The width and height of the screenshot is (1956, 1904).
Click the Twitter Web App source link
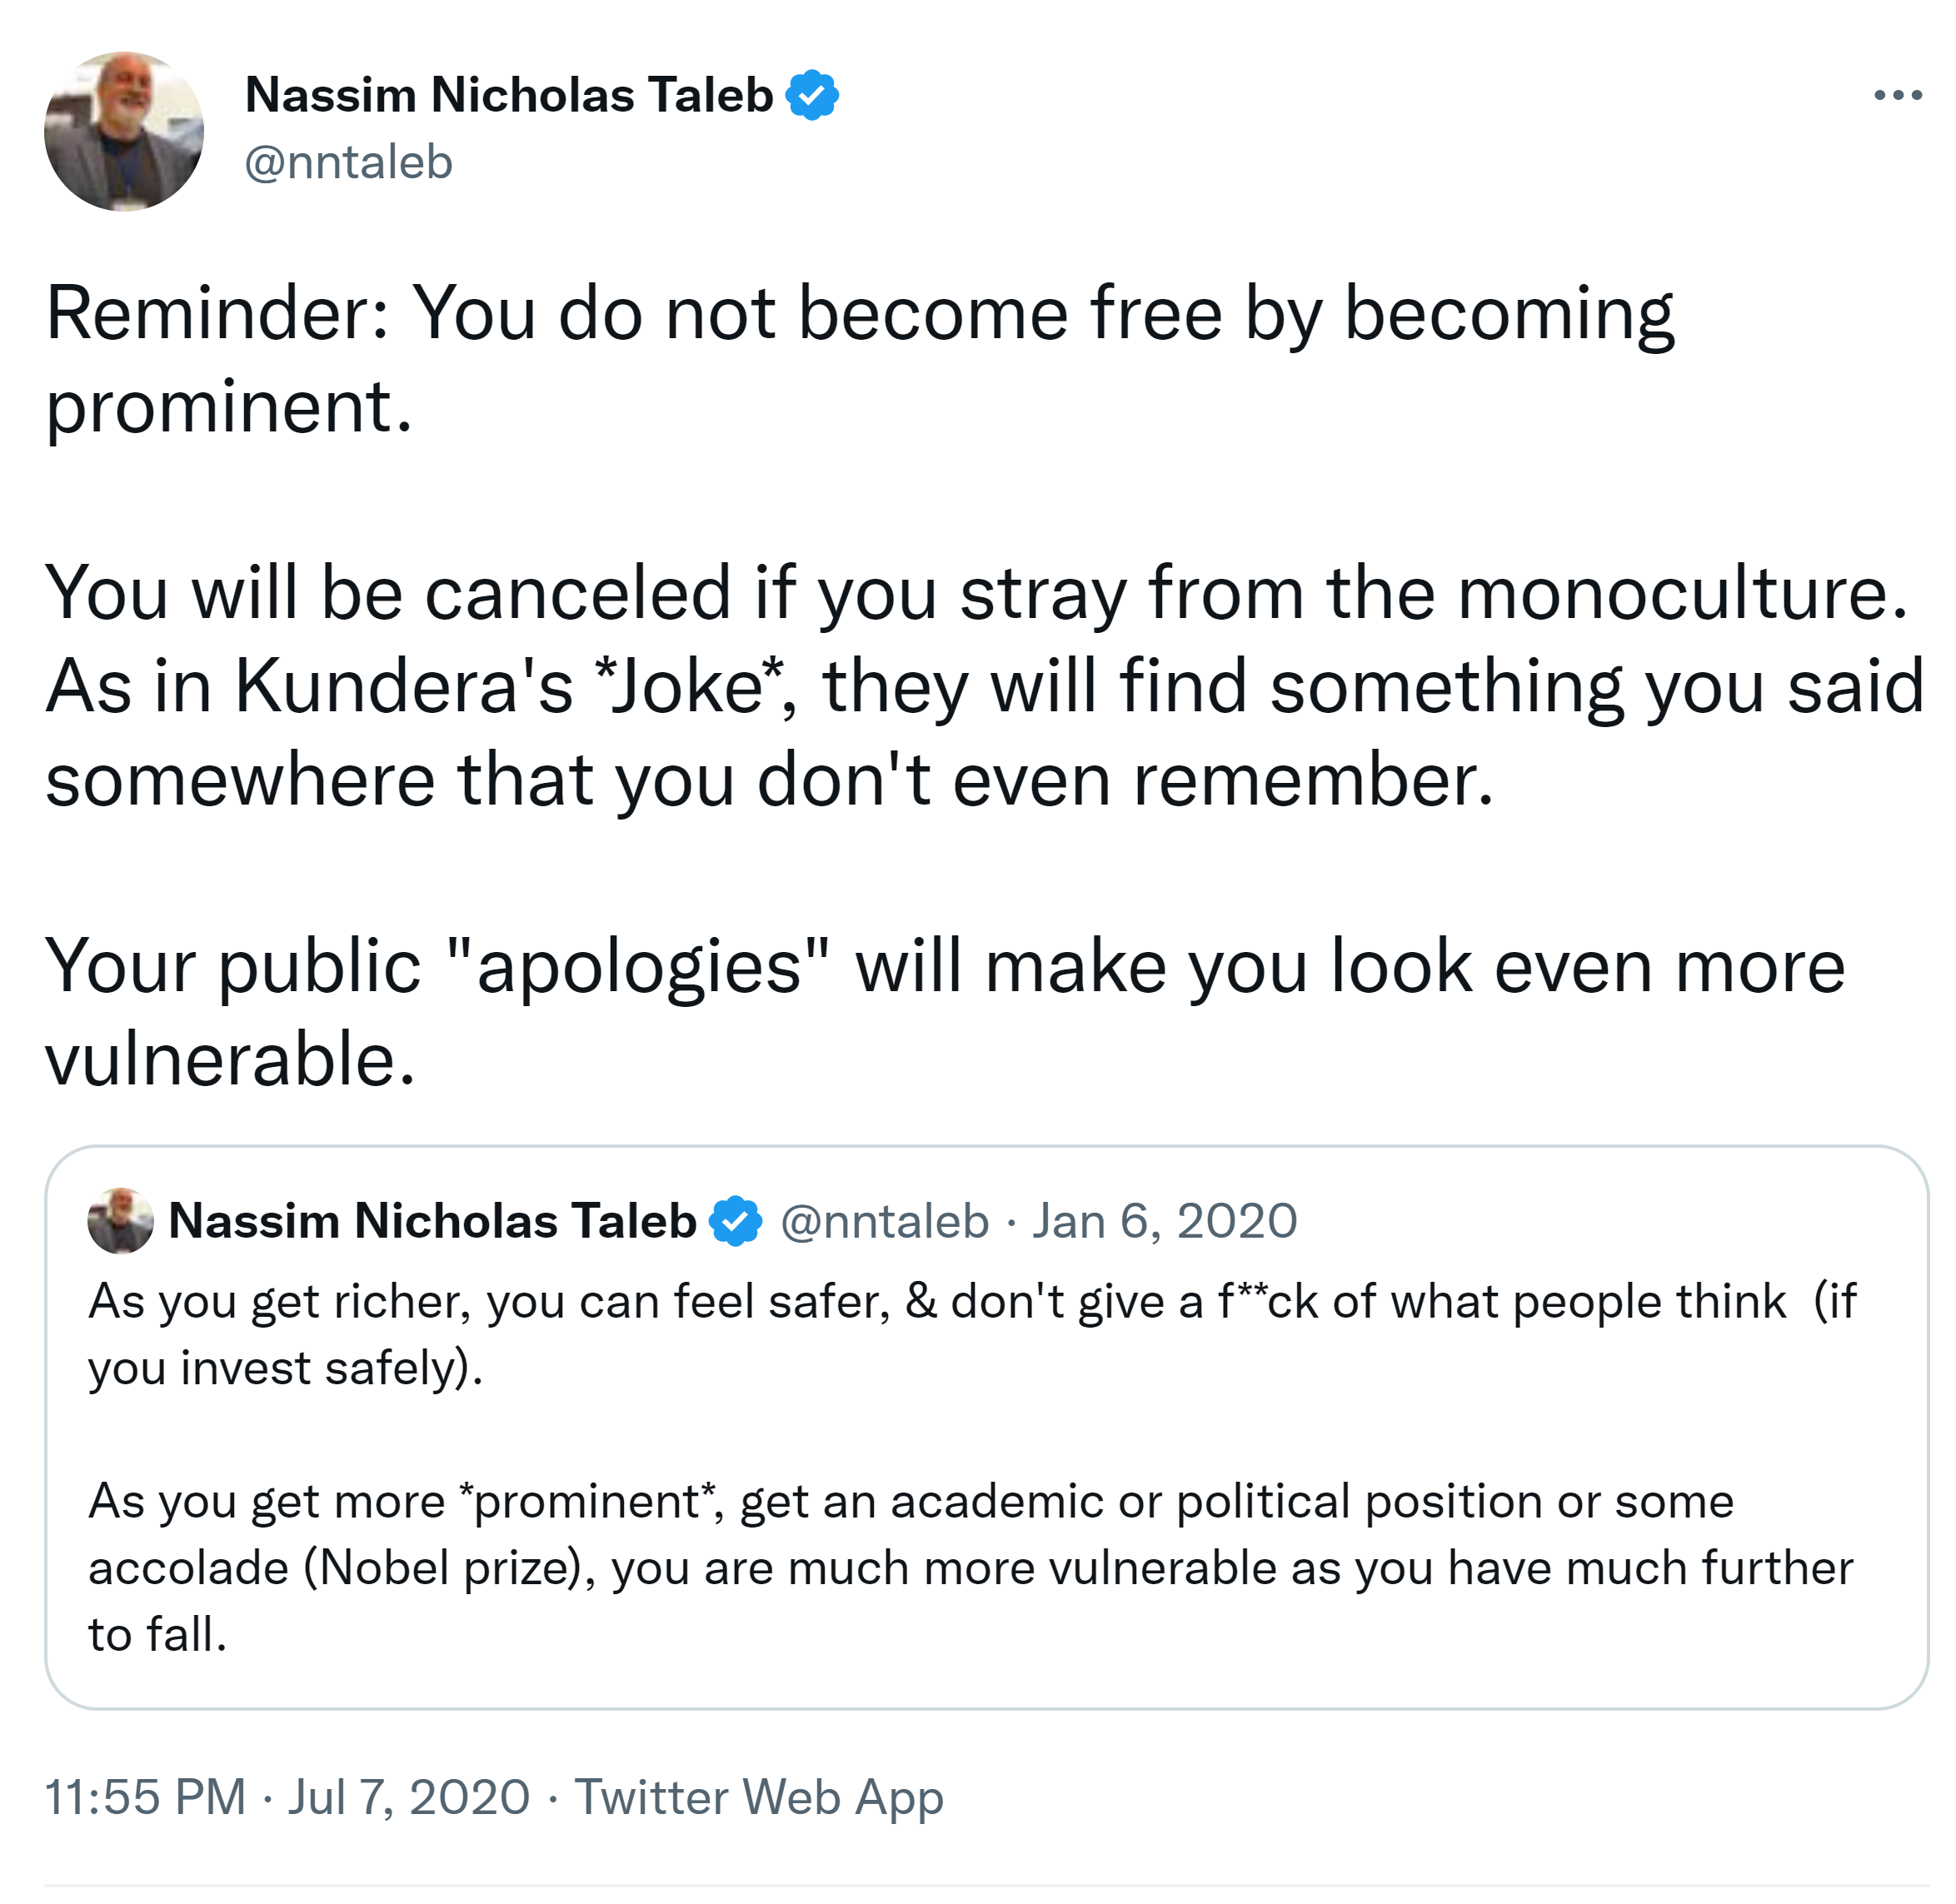[x=758, y=1796]
